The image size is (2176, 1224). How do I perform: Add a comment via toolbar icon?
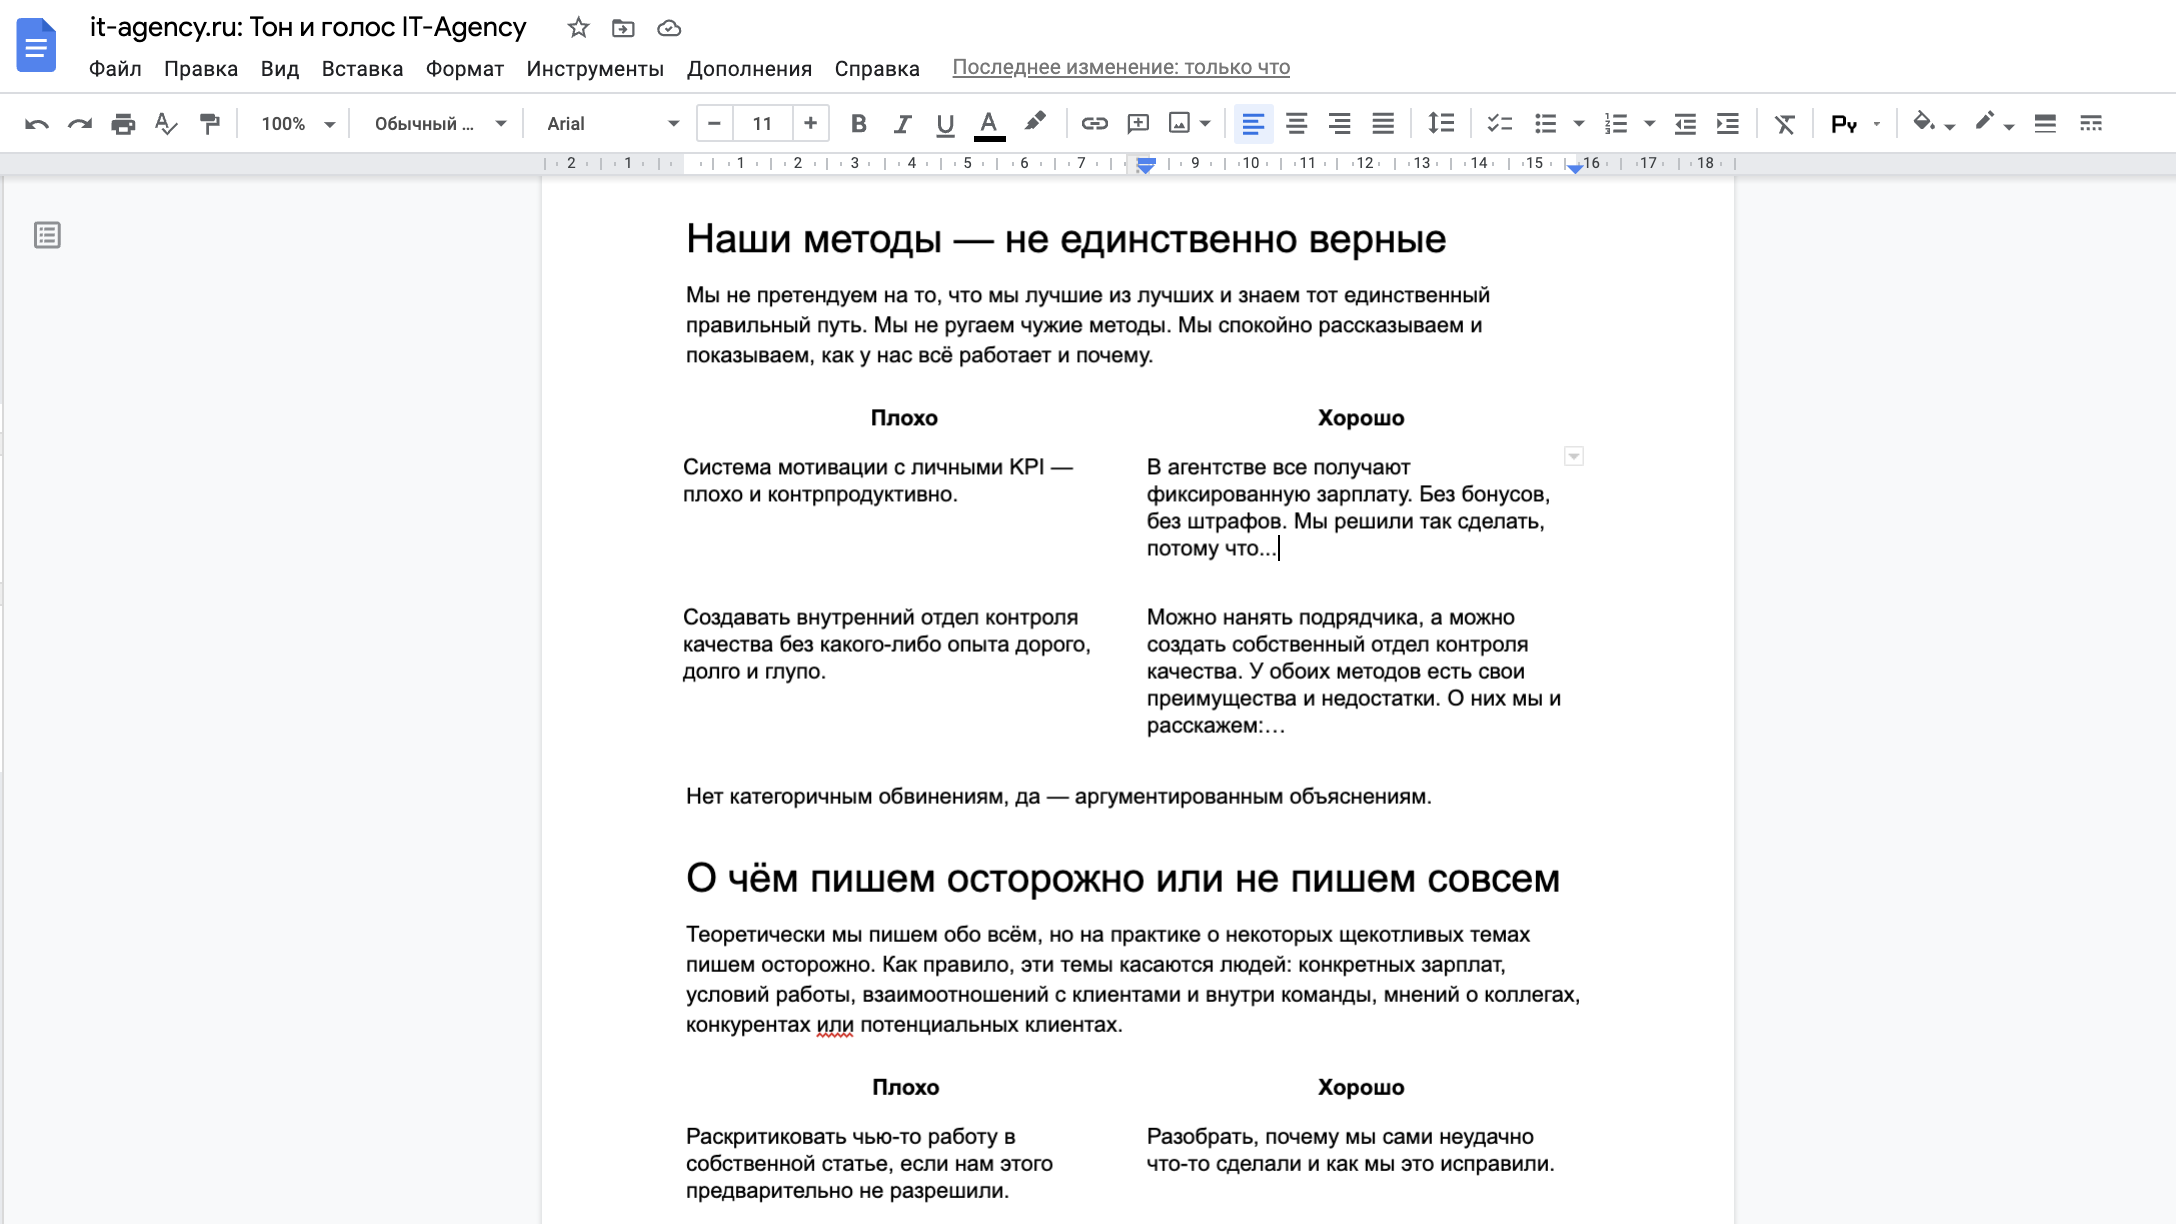point(1138,124)
